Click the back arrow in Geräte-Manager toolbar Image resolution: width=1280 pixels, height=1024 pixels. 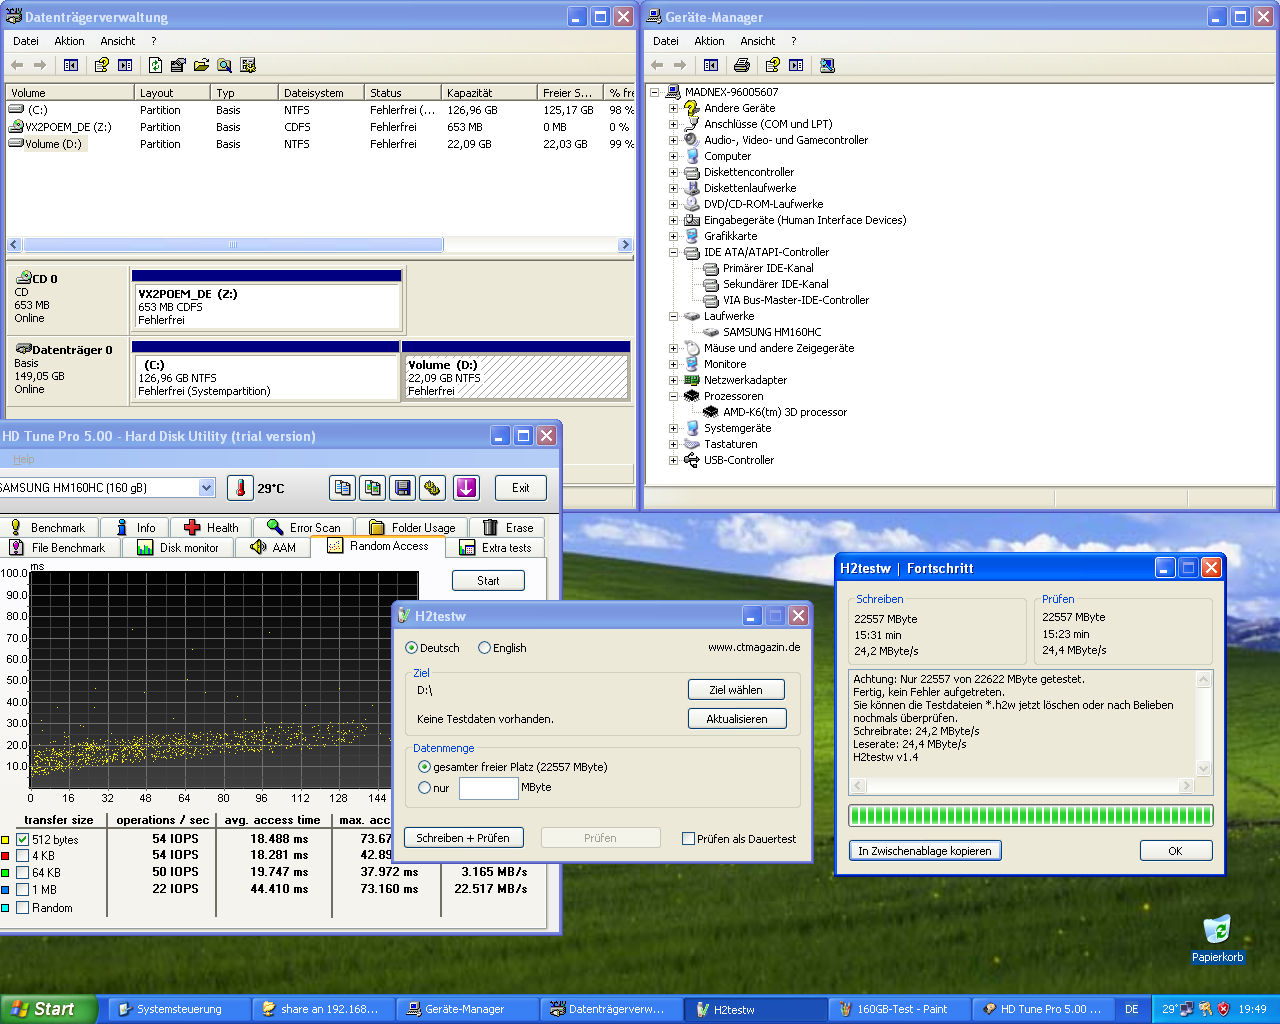pos(657,65)
